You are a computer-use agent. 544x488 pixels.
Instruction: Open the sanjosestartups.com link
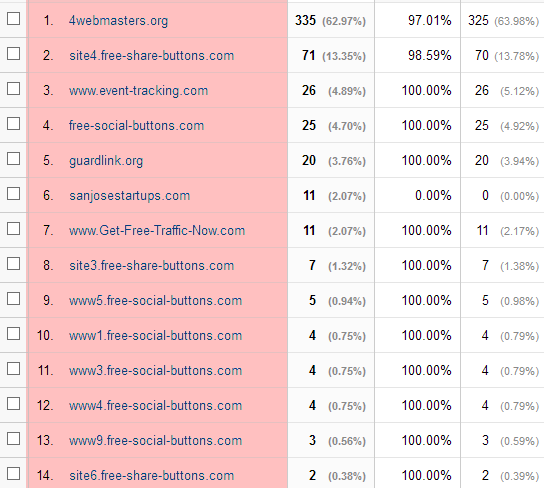129,196
